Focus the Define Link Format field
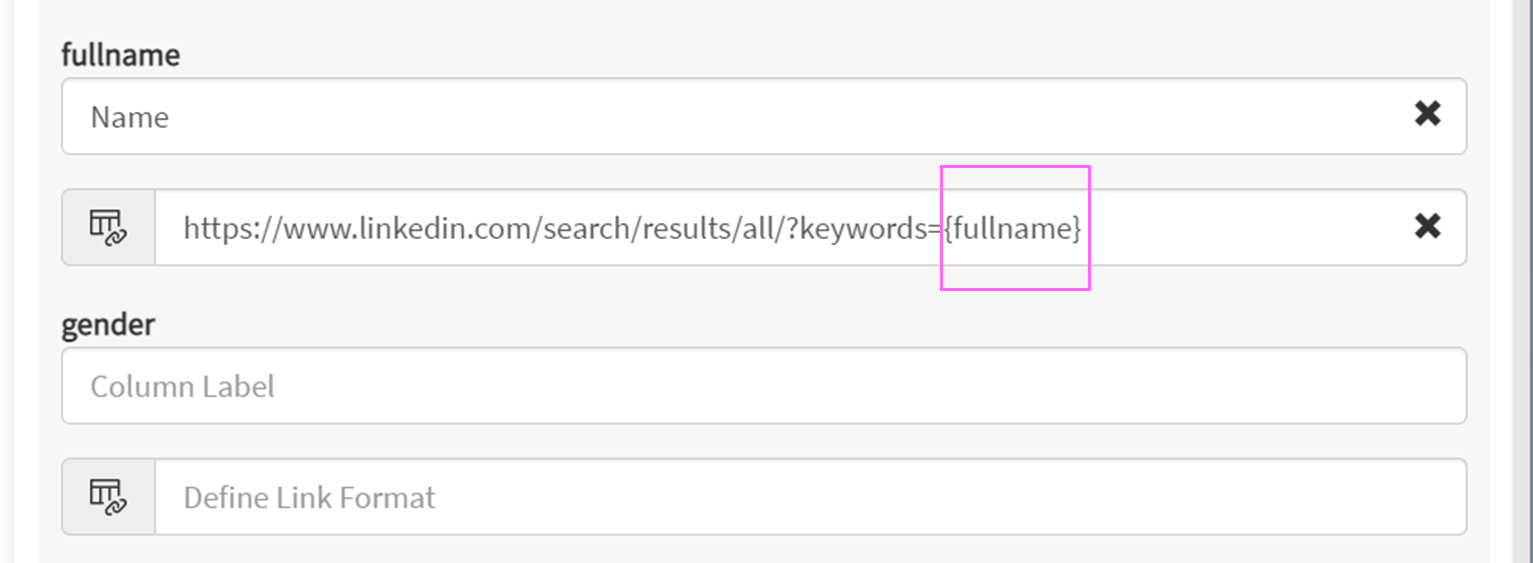Viewport: 1533px width, 563px height. point(810,497)
